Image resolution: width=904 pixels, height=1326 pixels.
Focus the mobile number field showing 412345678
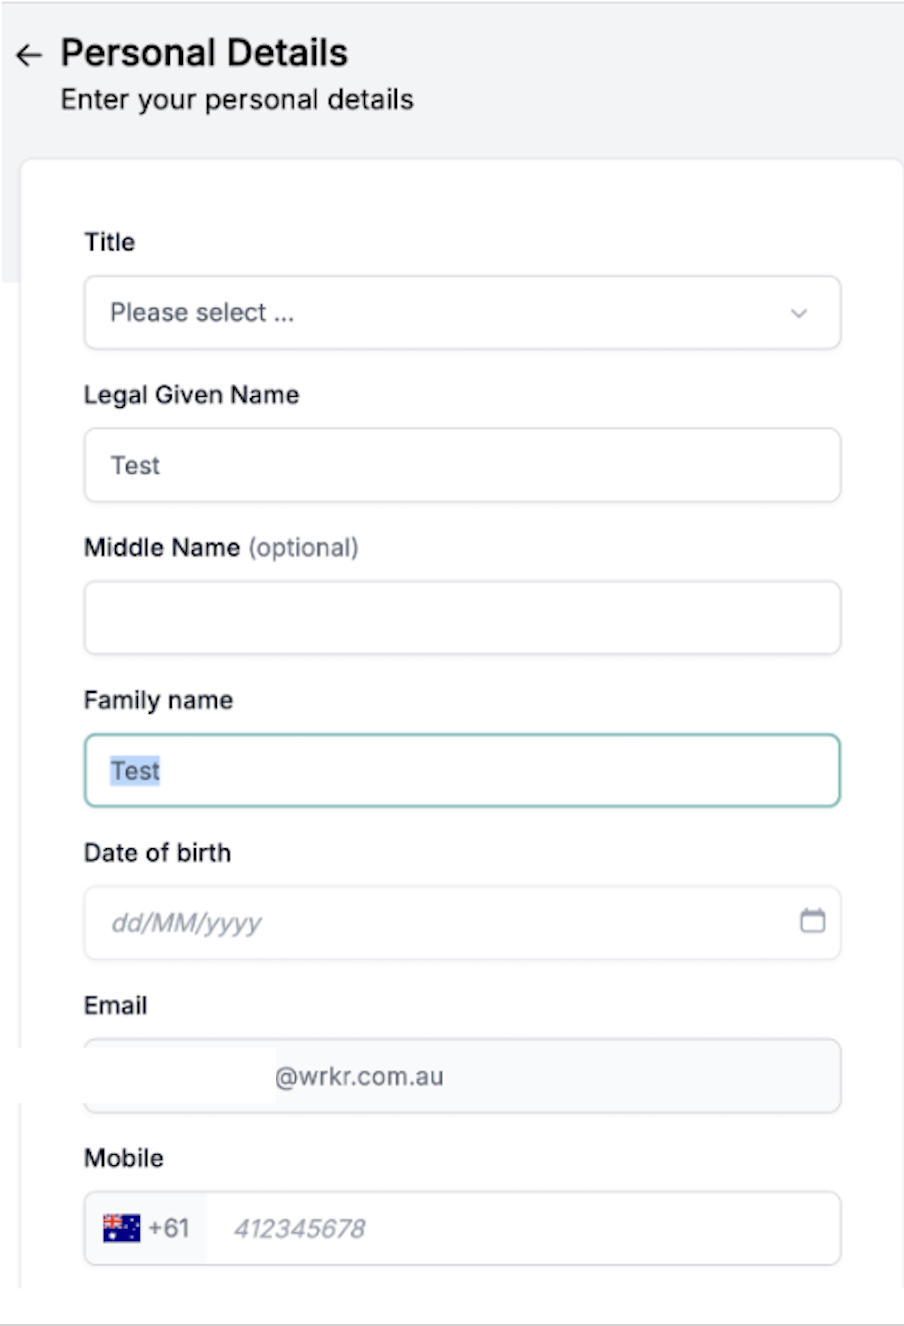[523, 1228]
